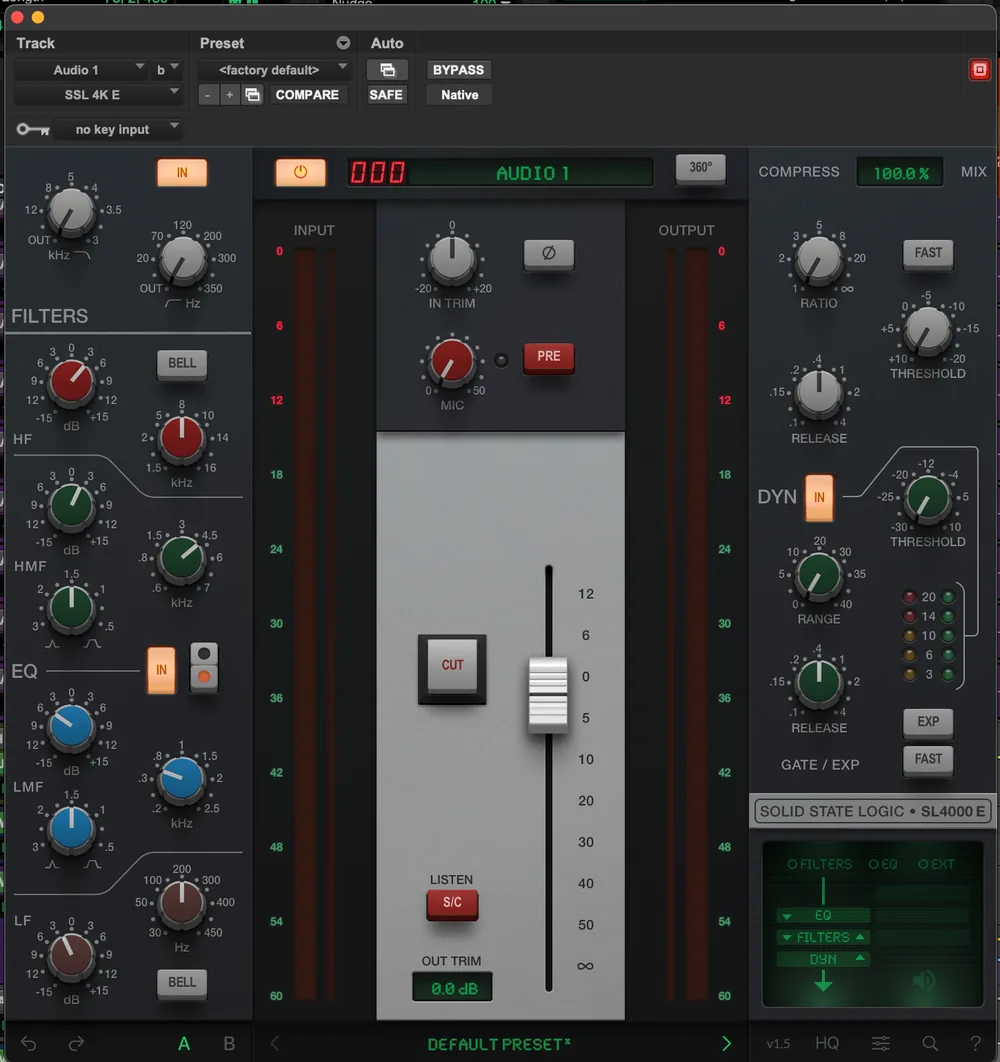
Task: Open the settings sliders icon at the bottom
Action: 881,1044
